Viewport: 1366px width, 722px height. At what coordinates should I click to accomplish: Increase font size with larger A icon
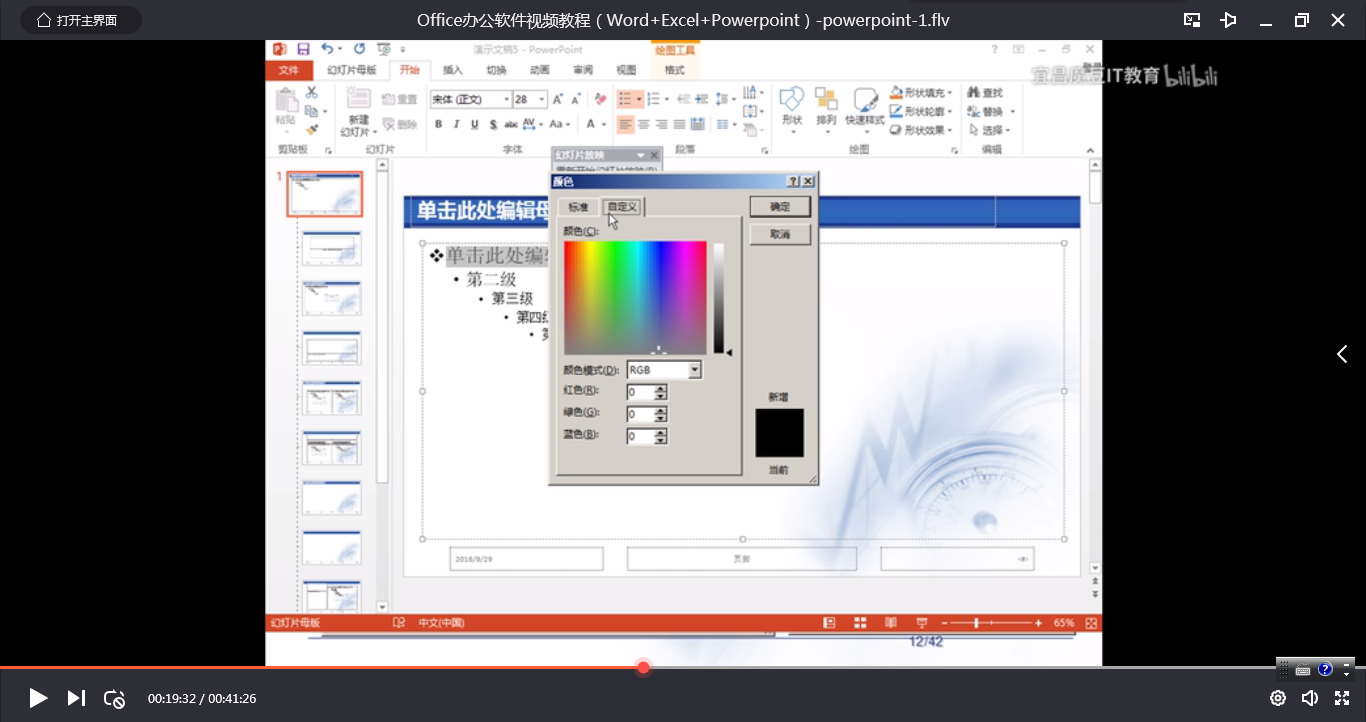[x=558, y=99]
